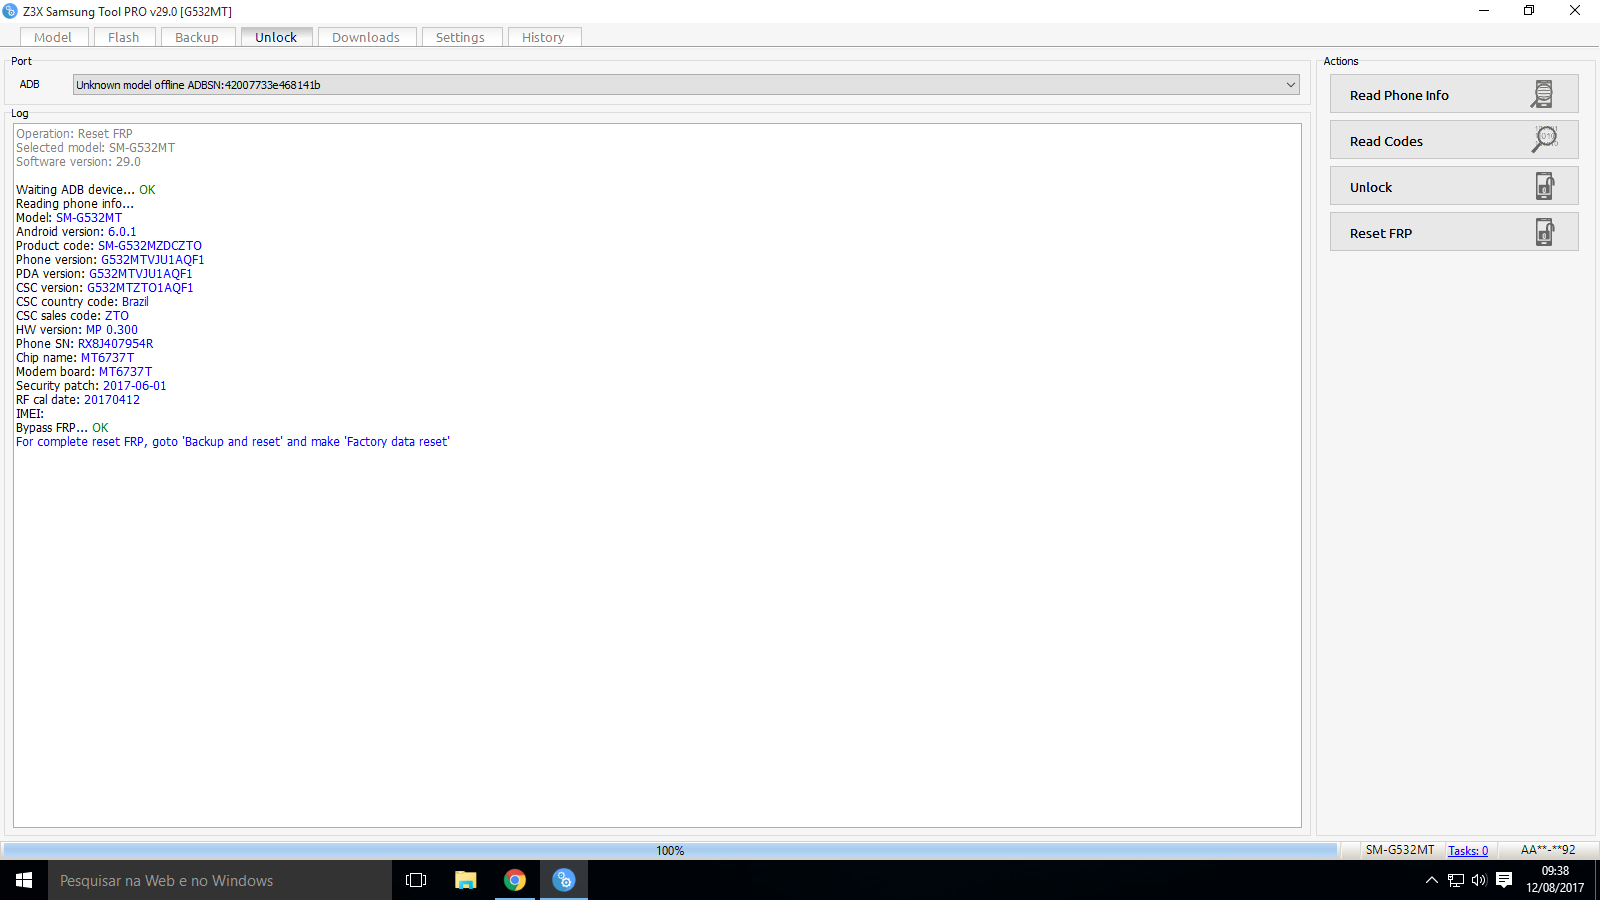
Task: Click the Z3X app icon in title bar
Action: (11, 11)
